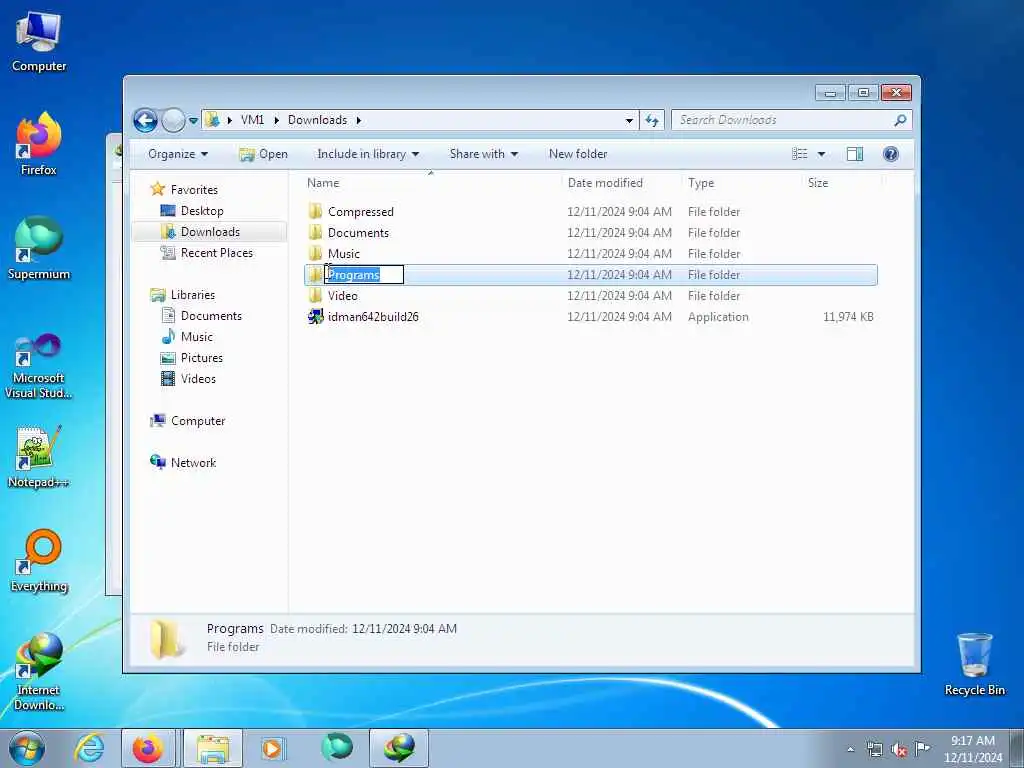1024x768 pixels.
Task: Select the Notepad++ desktop shortcut
Action: coord(39,457)
